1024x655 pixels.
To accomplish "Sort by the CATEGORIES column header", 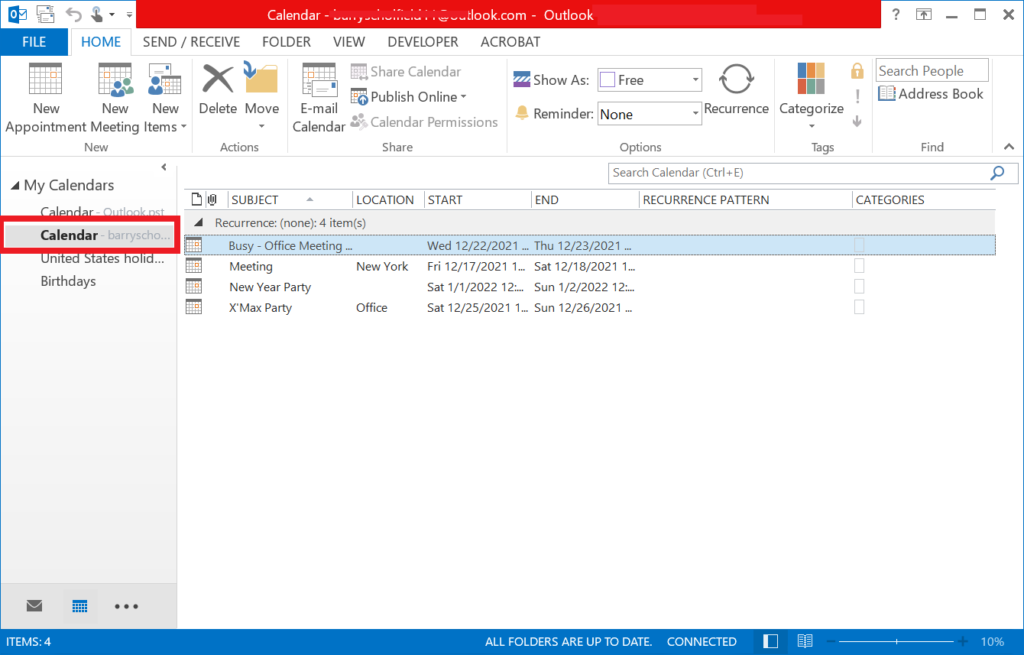I will pos(923,200).
